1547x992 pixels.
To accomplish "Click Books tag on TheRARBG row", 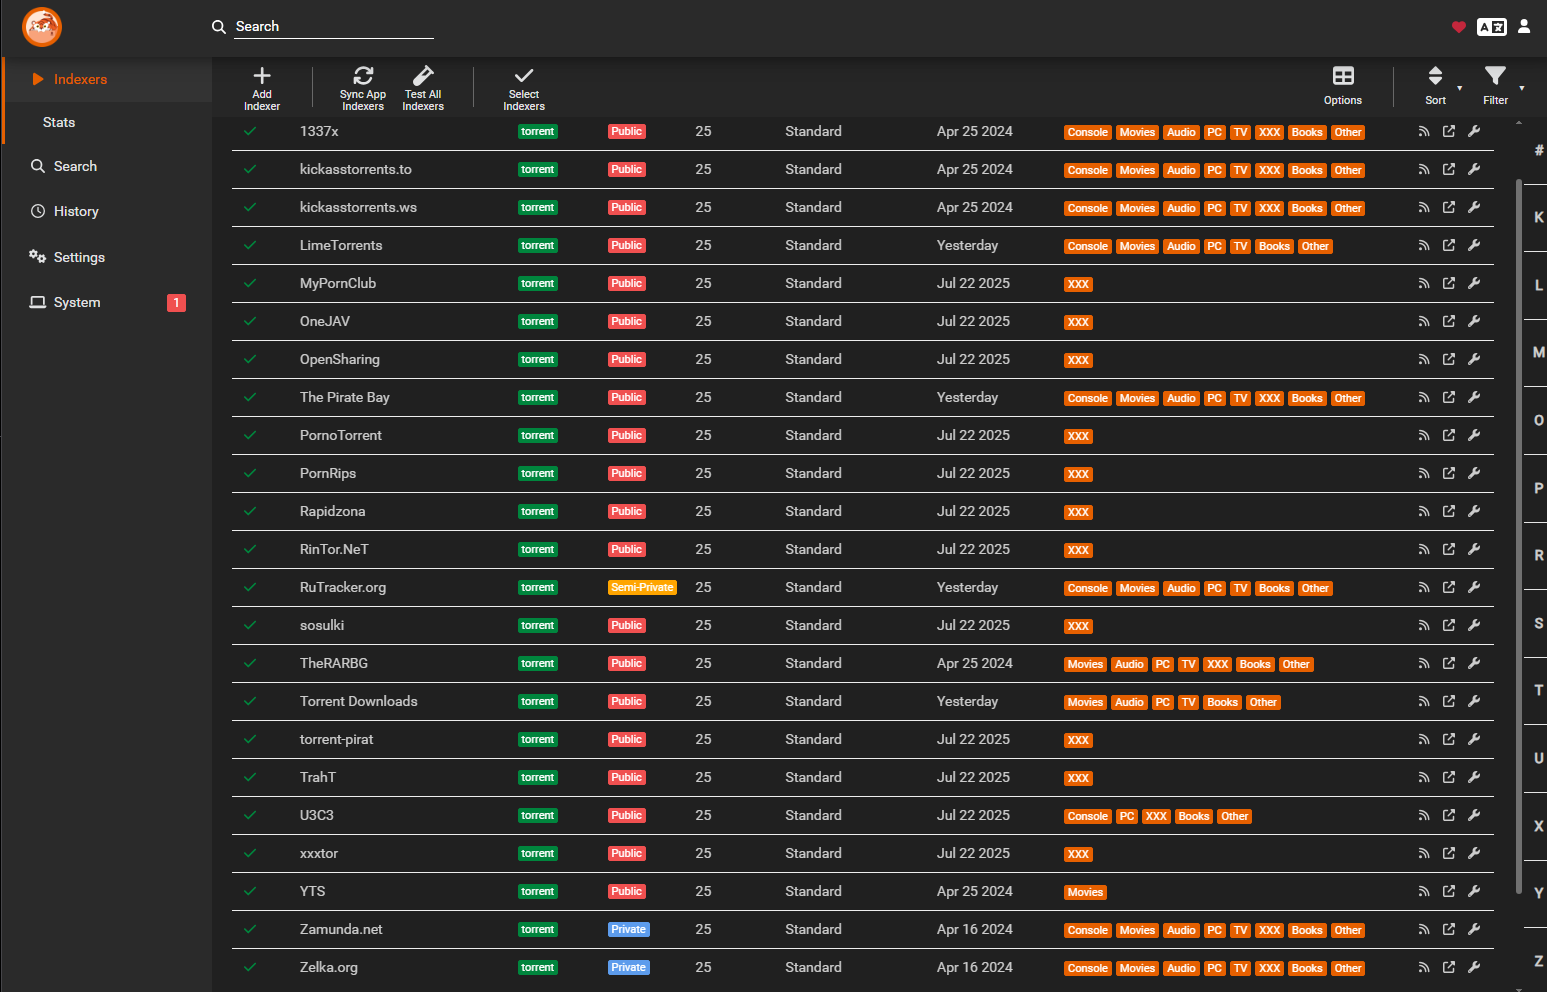I will 1255,664.
